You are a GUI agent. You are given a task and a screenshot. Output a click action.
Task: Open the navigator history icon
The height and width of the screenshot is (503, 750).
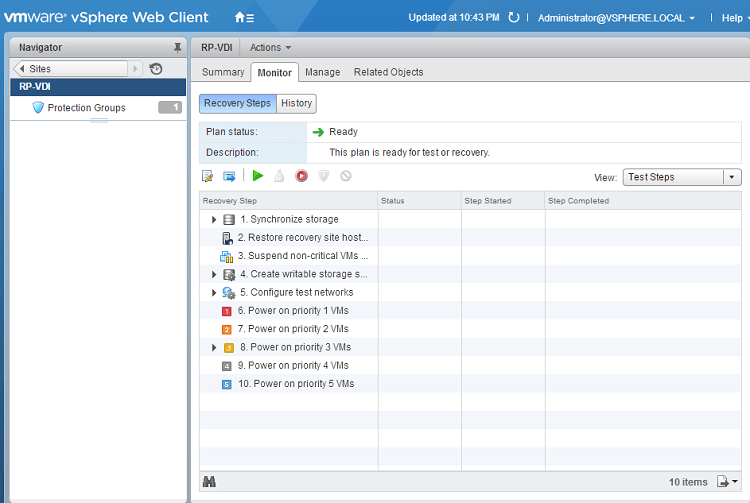pyautogui.click(x=156, y=69)
